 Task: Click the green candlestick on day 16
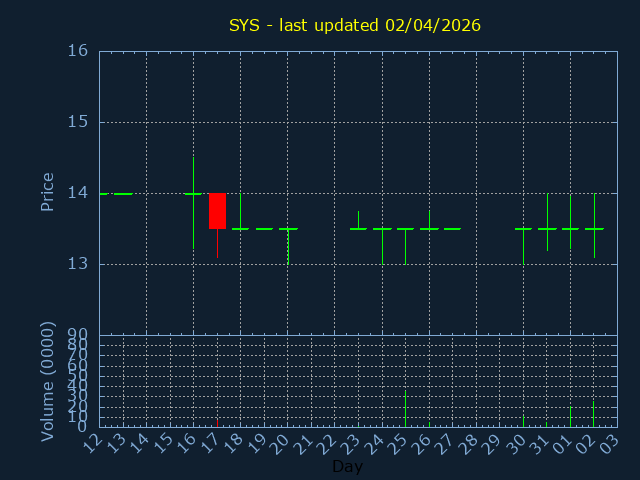193,194
